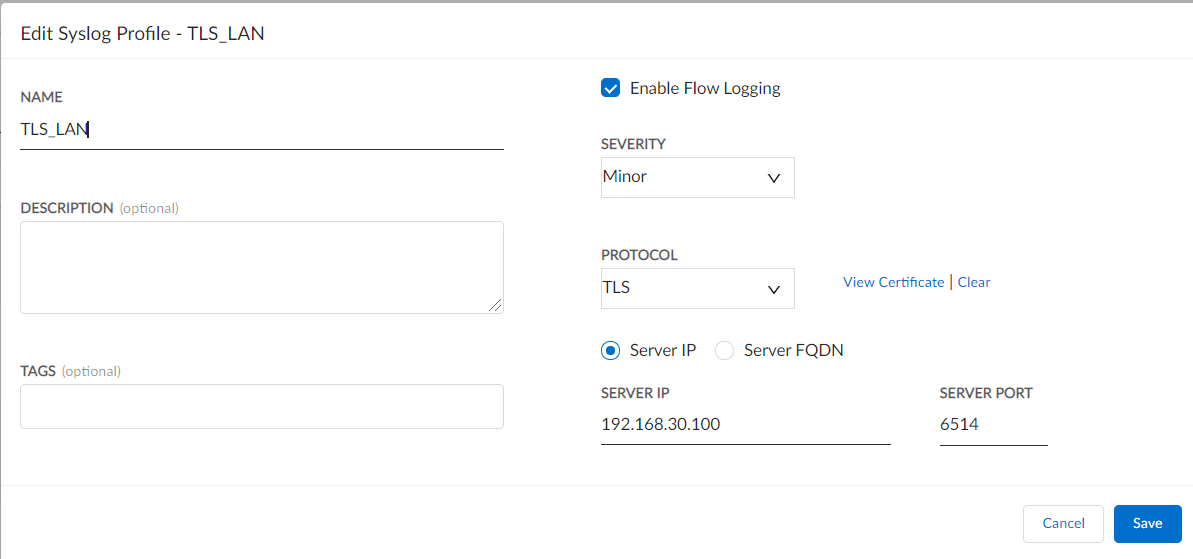Click the Server IP field 192.168.30.100
The height and width of the screenshot is (559, 1193).
click(x=745, y=425)
